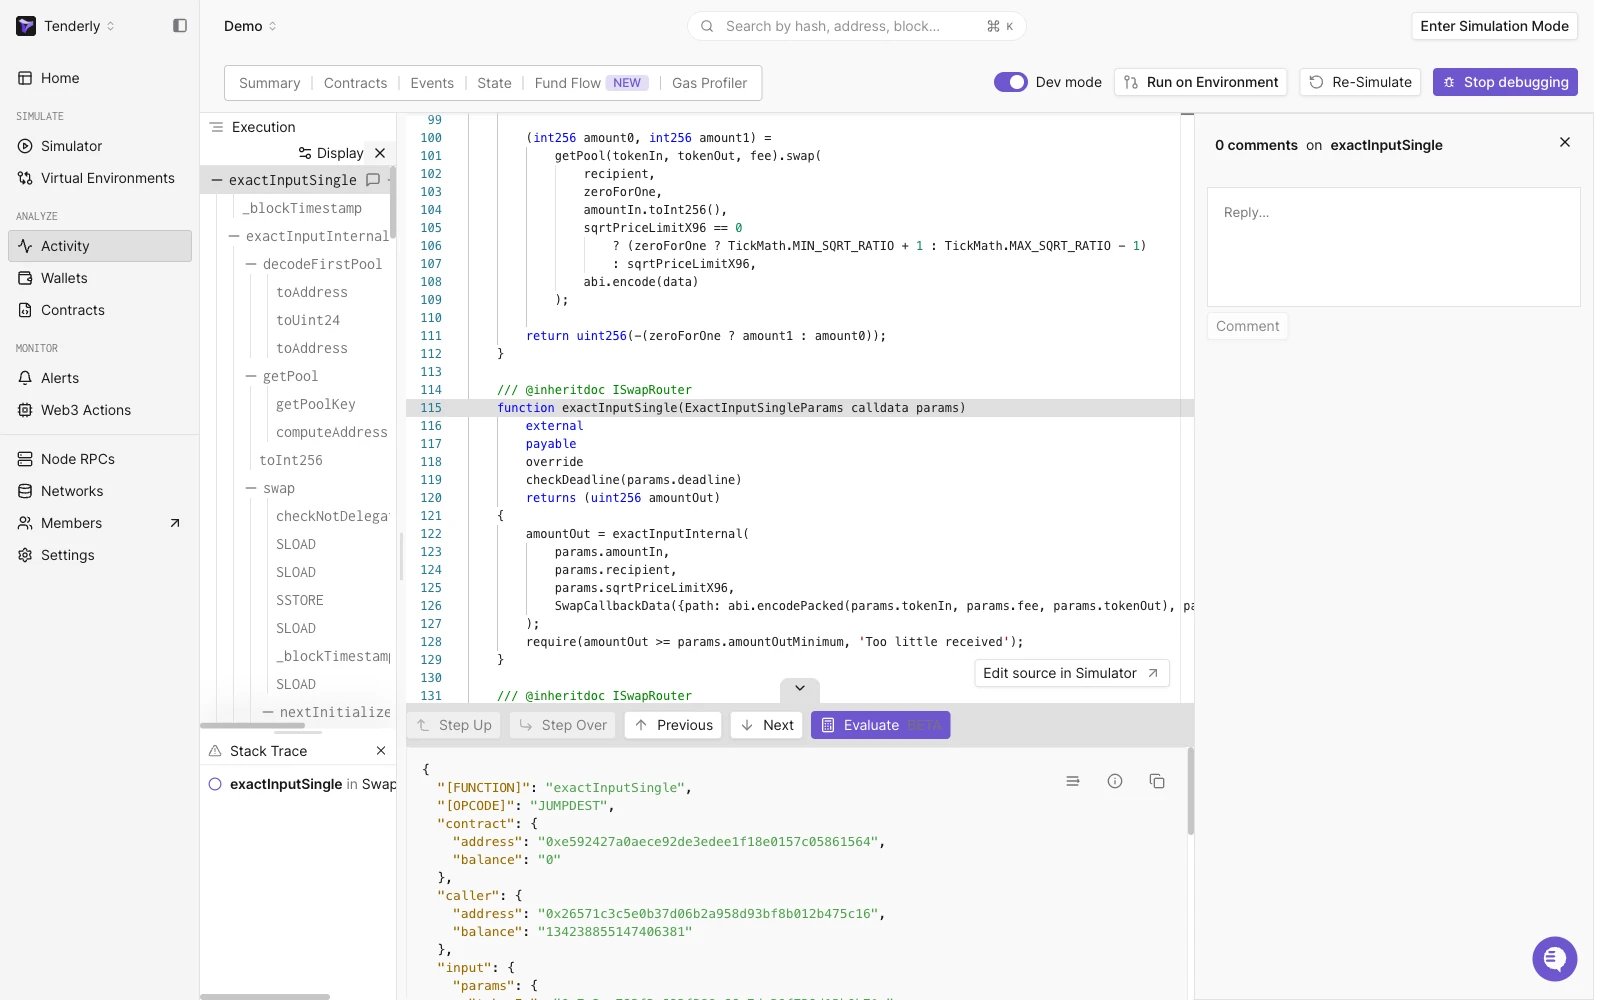Open Web3 Actions
1600x1000 pixels.
pyautogui.click(x=100, y=410)
